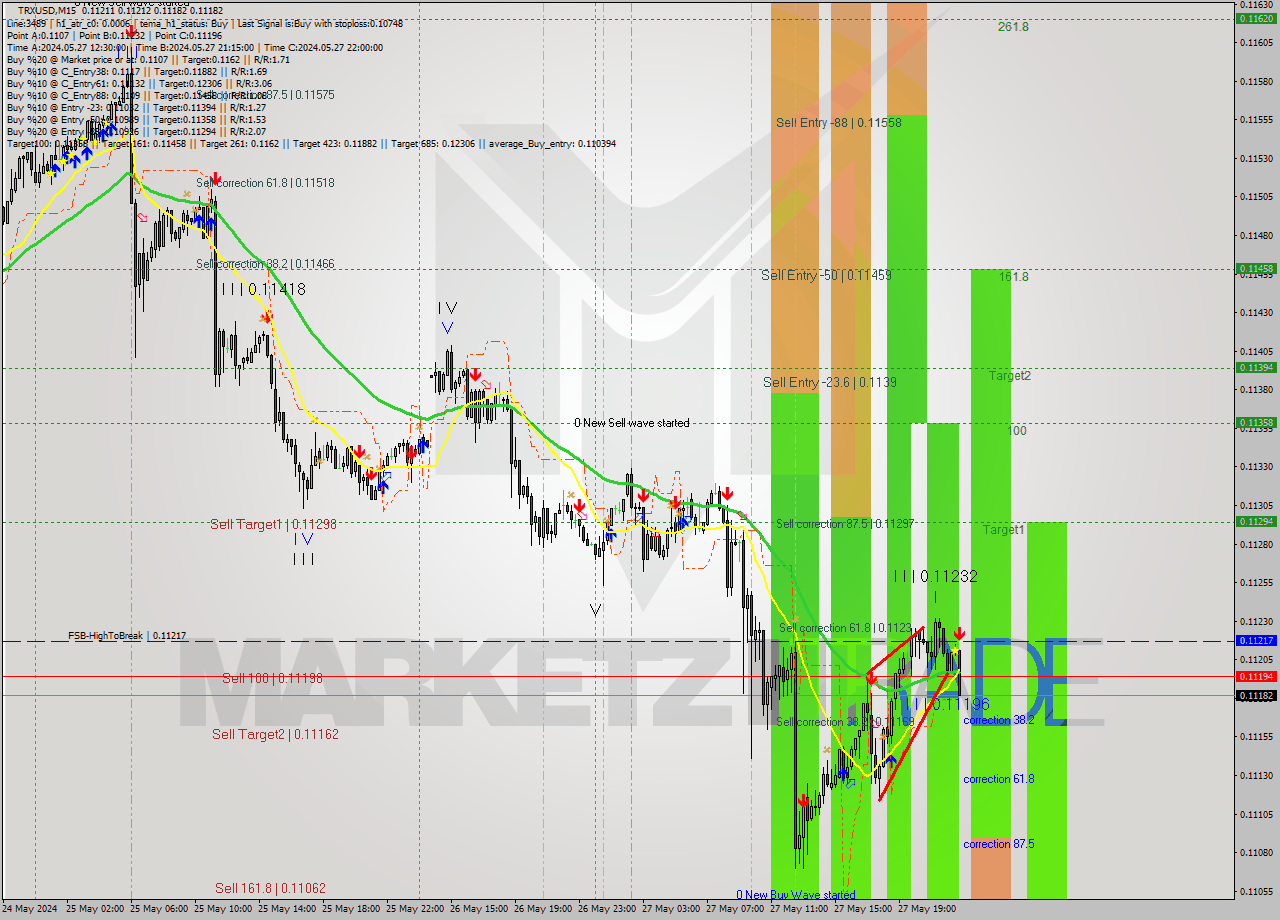Image resolution: width=1280 pixels, height=920 pixels.
Task: Select the 'Sell correction 38.2 | 0.11466' label
Action: (x=265, y=264)
